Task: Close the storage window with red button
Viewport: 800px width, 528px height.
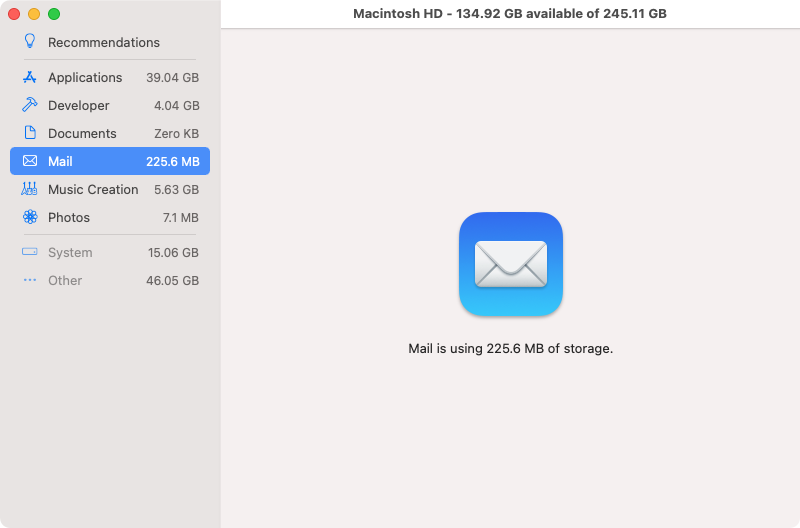Action: pos(14,14)
